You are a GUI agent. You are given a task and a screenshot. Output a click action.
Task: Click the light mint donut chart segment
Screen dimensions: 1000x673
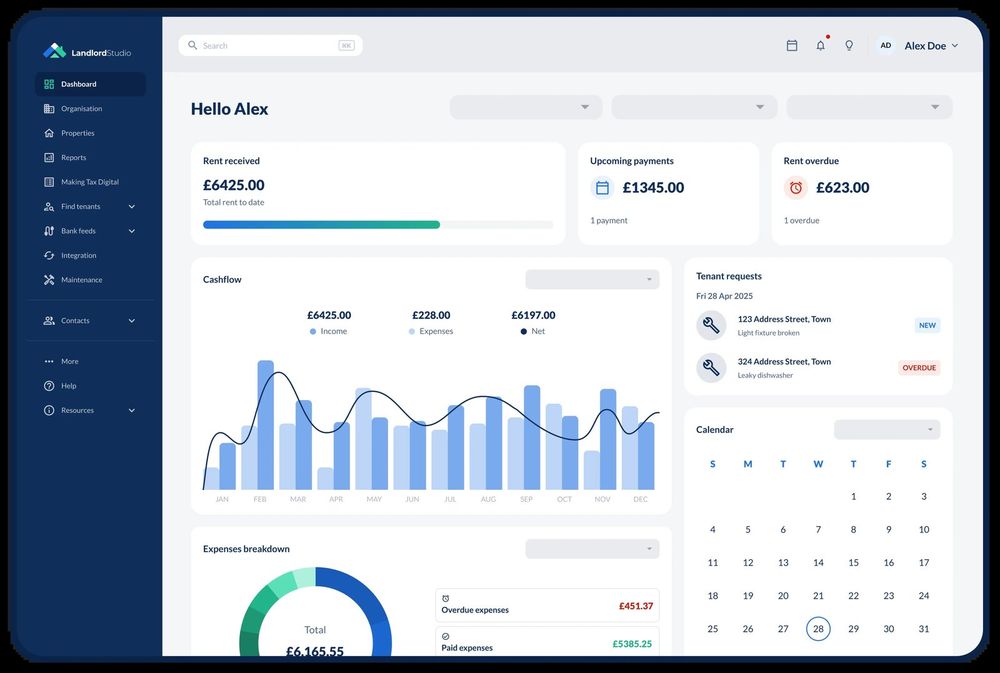coord(305,576)
